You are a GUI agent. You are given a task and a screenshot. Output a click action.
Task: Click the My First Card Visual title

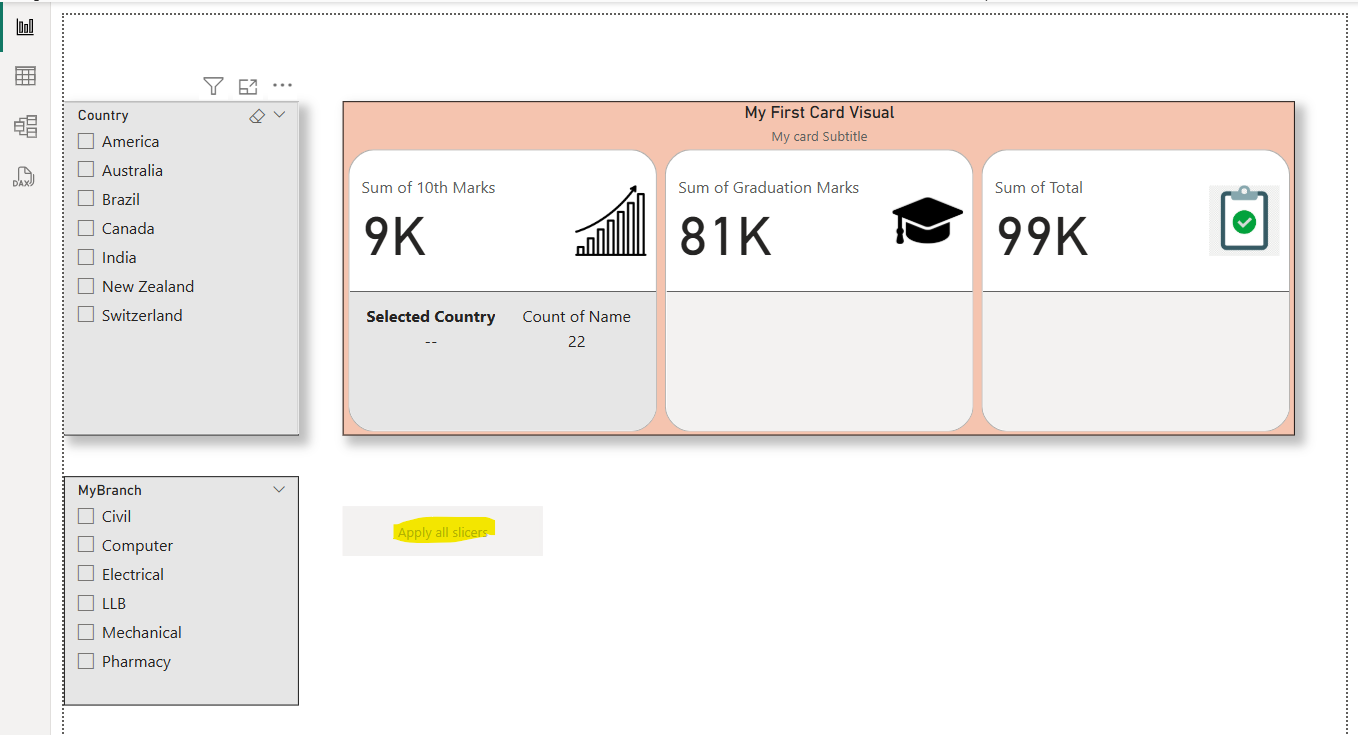818,112
